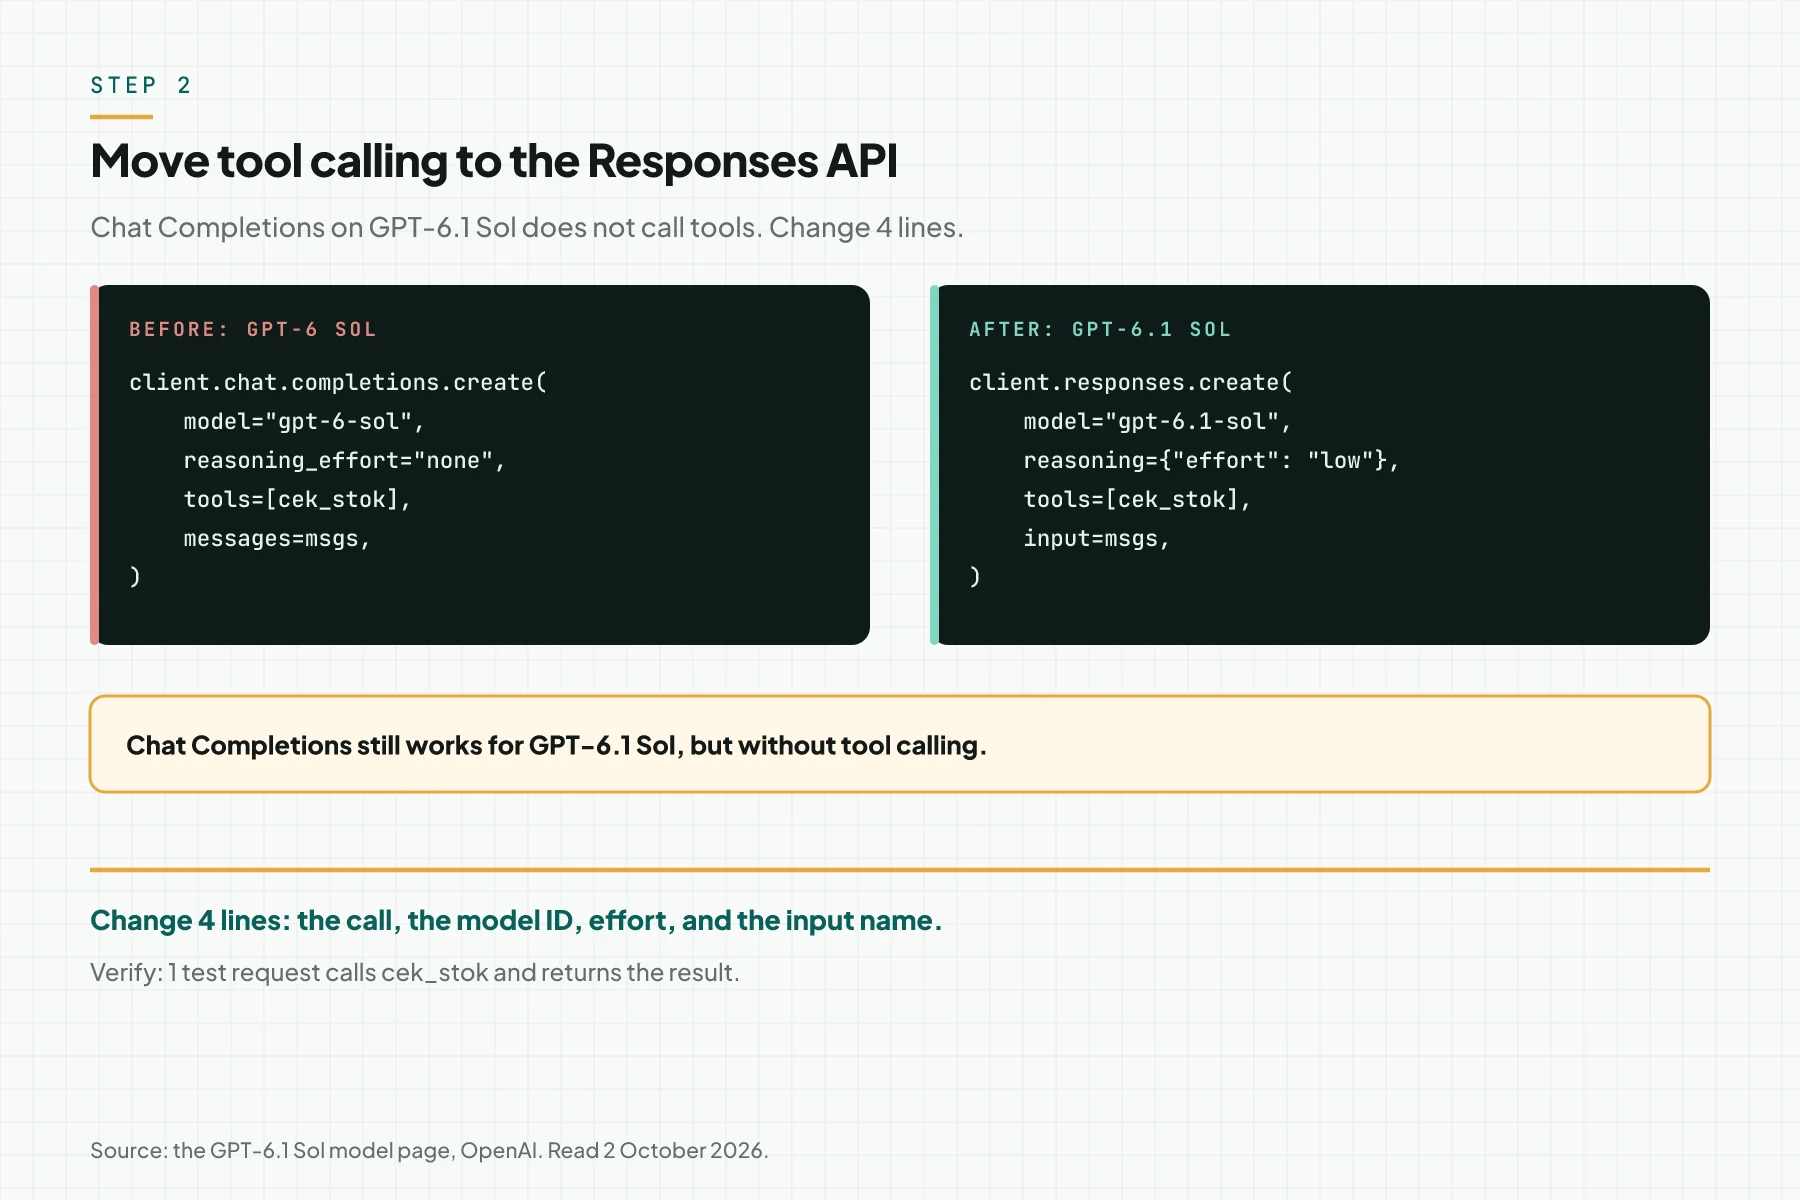Click the line 'messages=msgs,'

pos(277,538)
